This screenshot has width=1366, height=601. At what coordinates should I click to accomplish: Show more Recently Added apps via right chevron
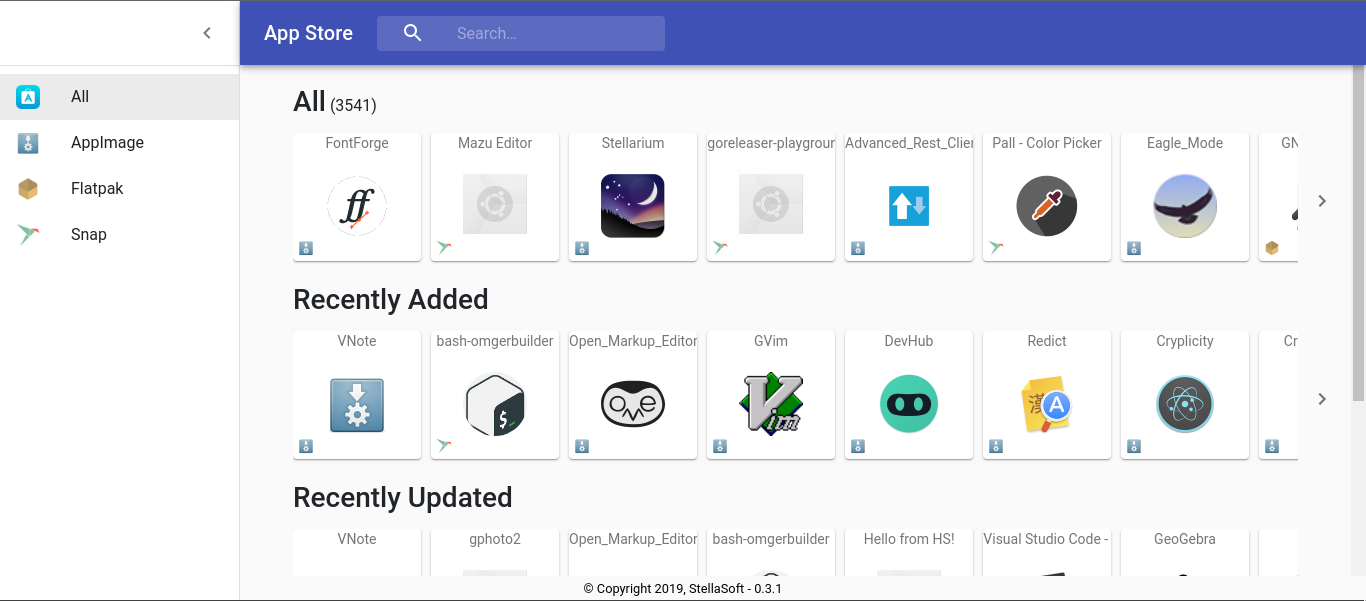point(1322,398)
